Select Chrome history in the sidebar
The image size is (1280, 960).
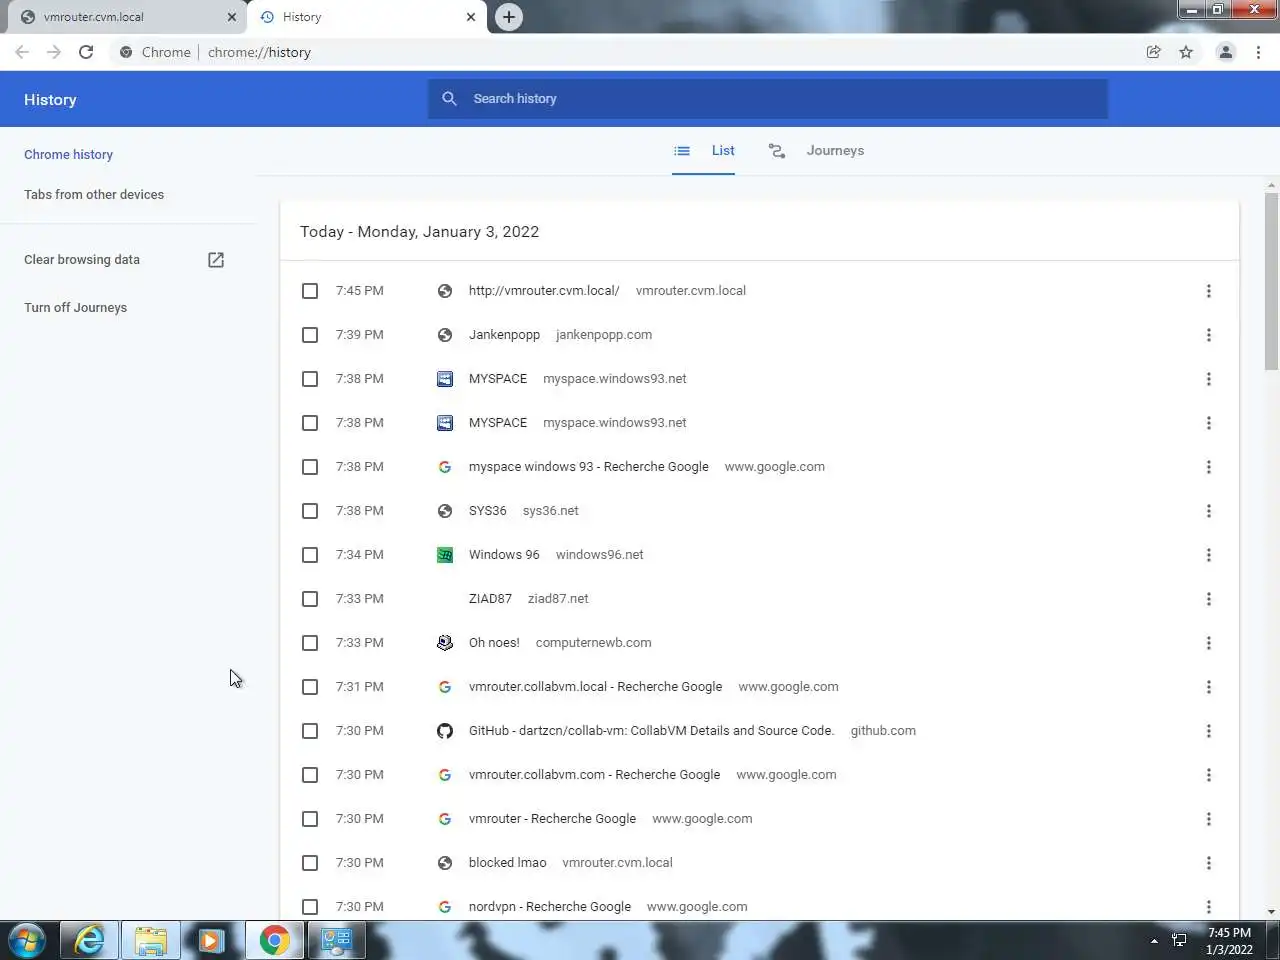click(x=68, y=155)
